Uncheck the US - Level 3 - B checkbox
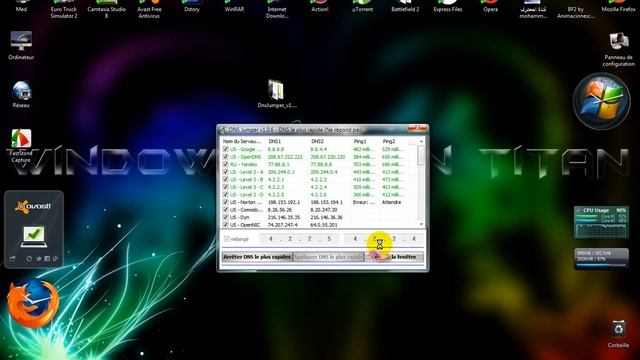 click(x=225, y=180)
